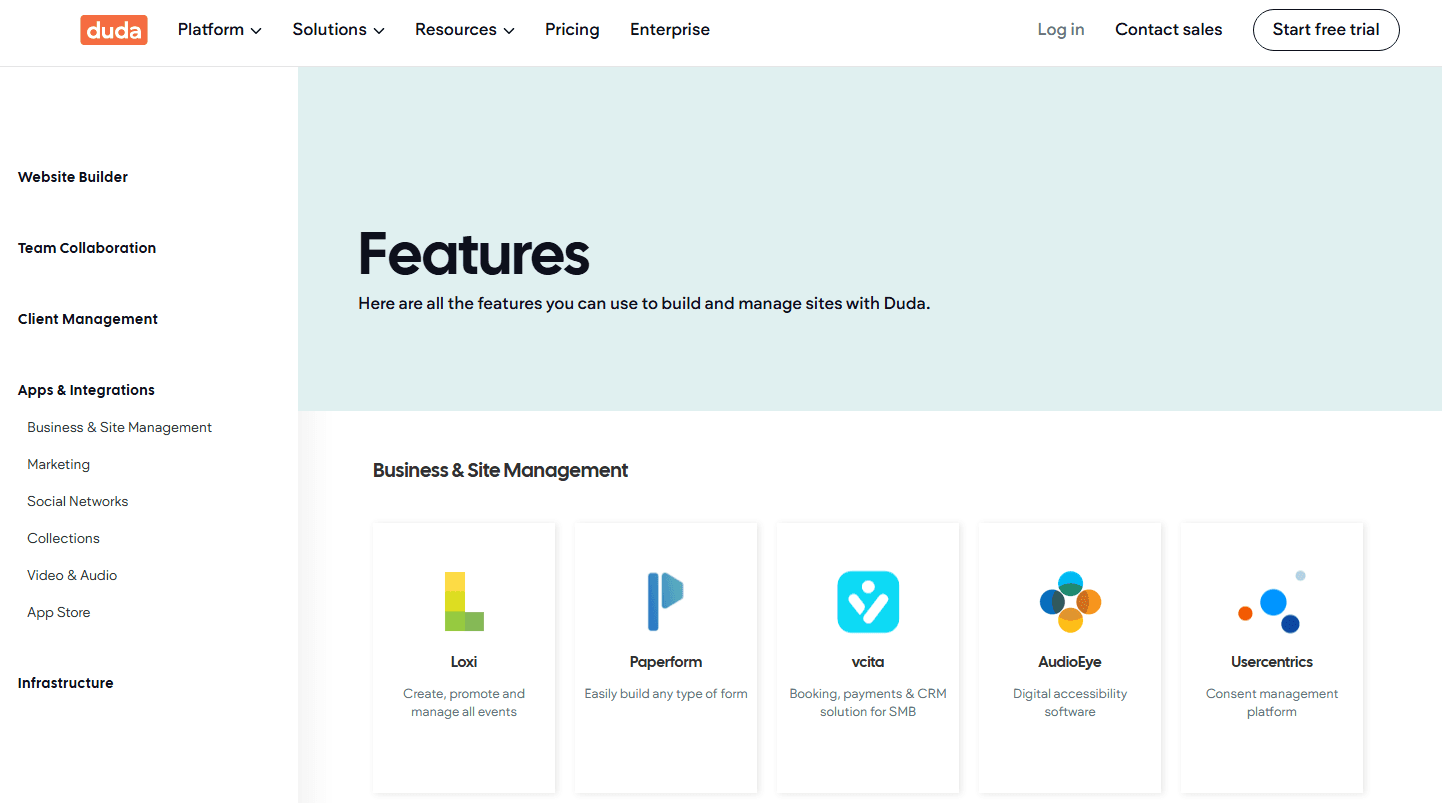Click the Duda logo
The image size is (1442, 803).
pos(114,30)
